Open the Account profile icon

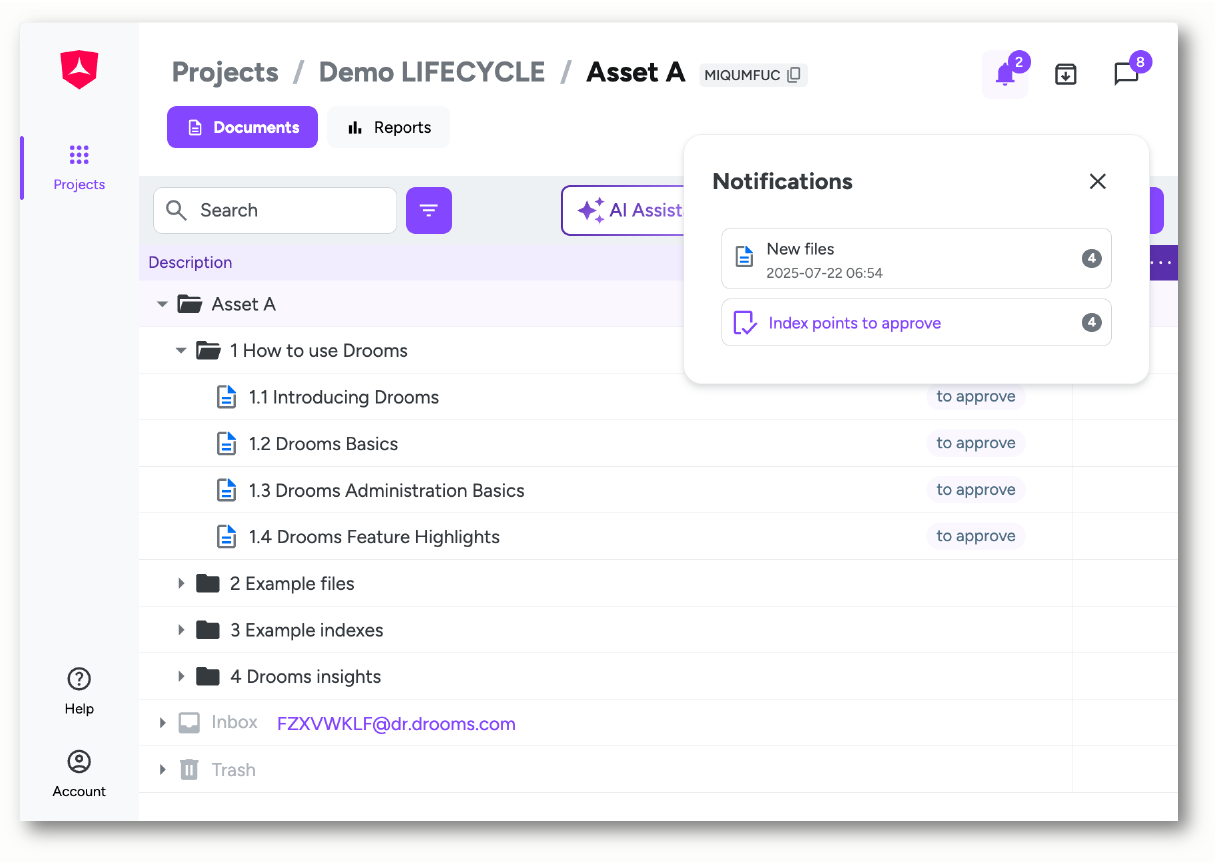(79, 762)
